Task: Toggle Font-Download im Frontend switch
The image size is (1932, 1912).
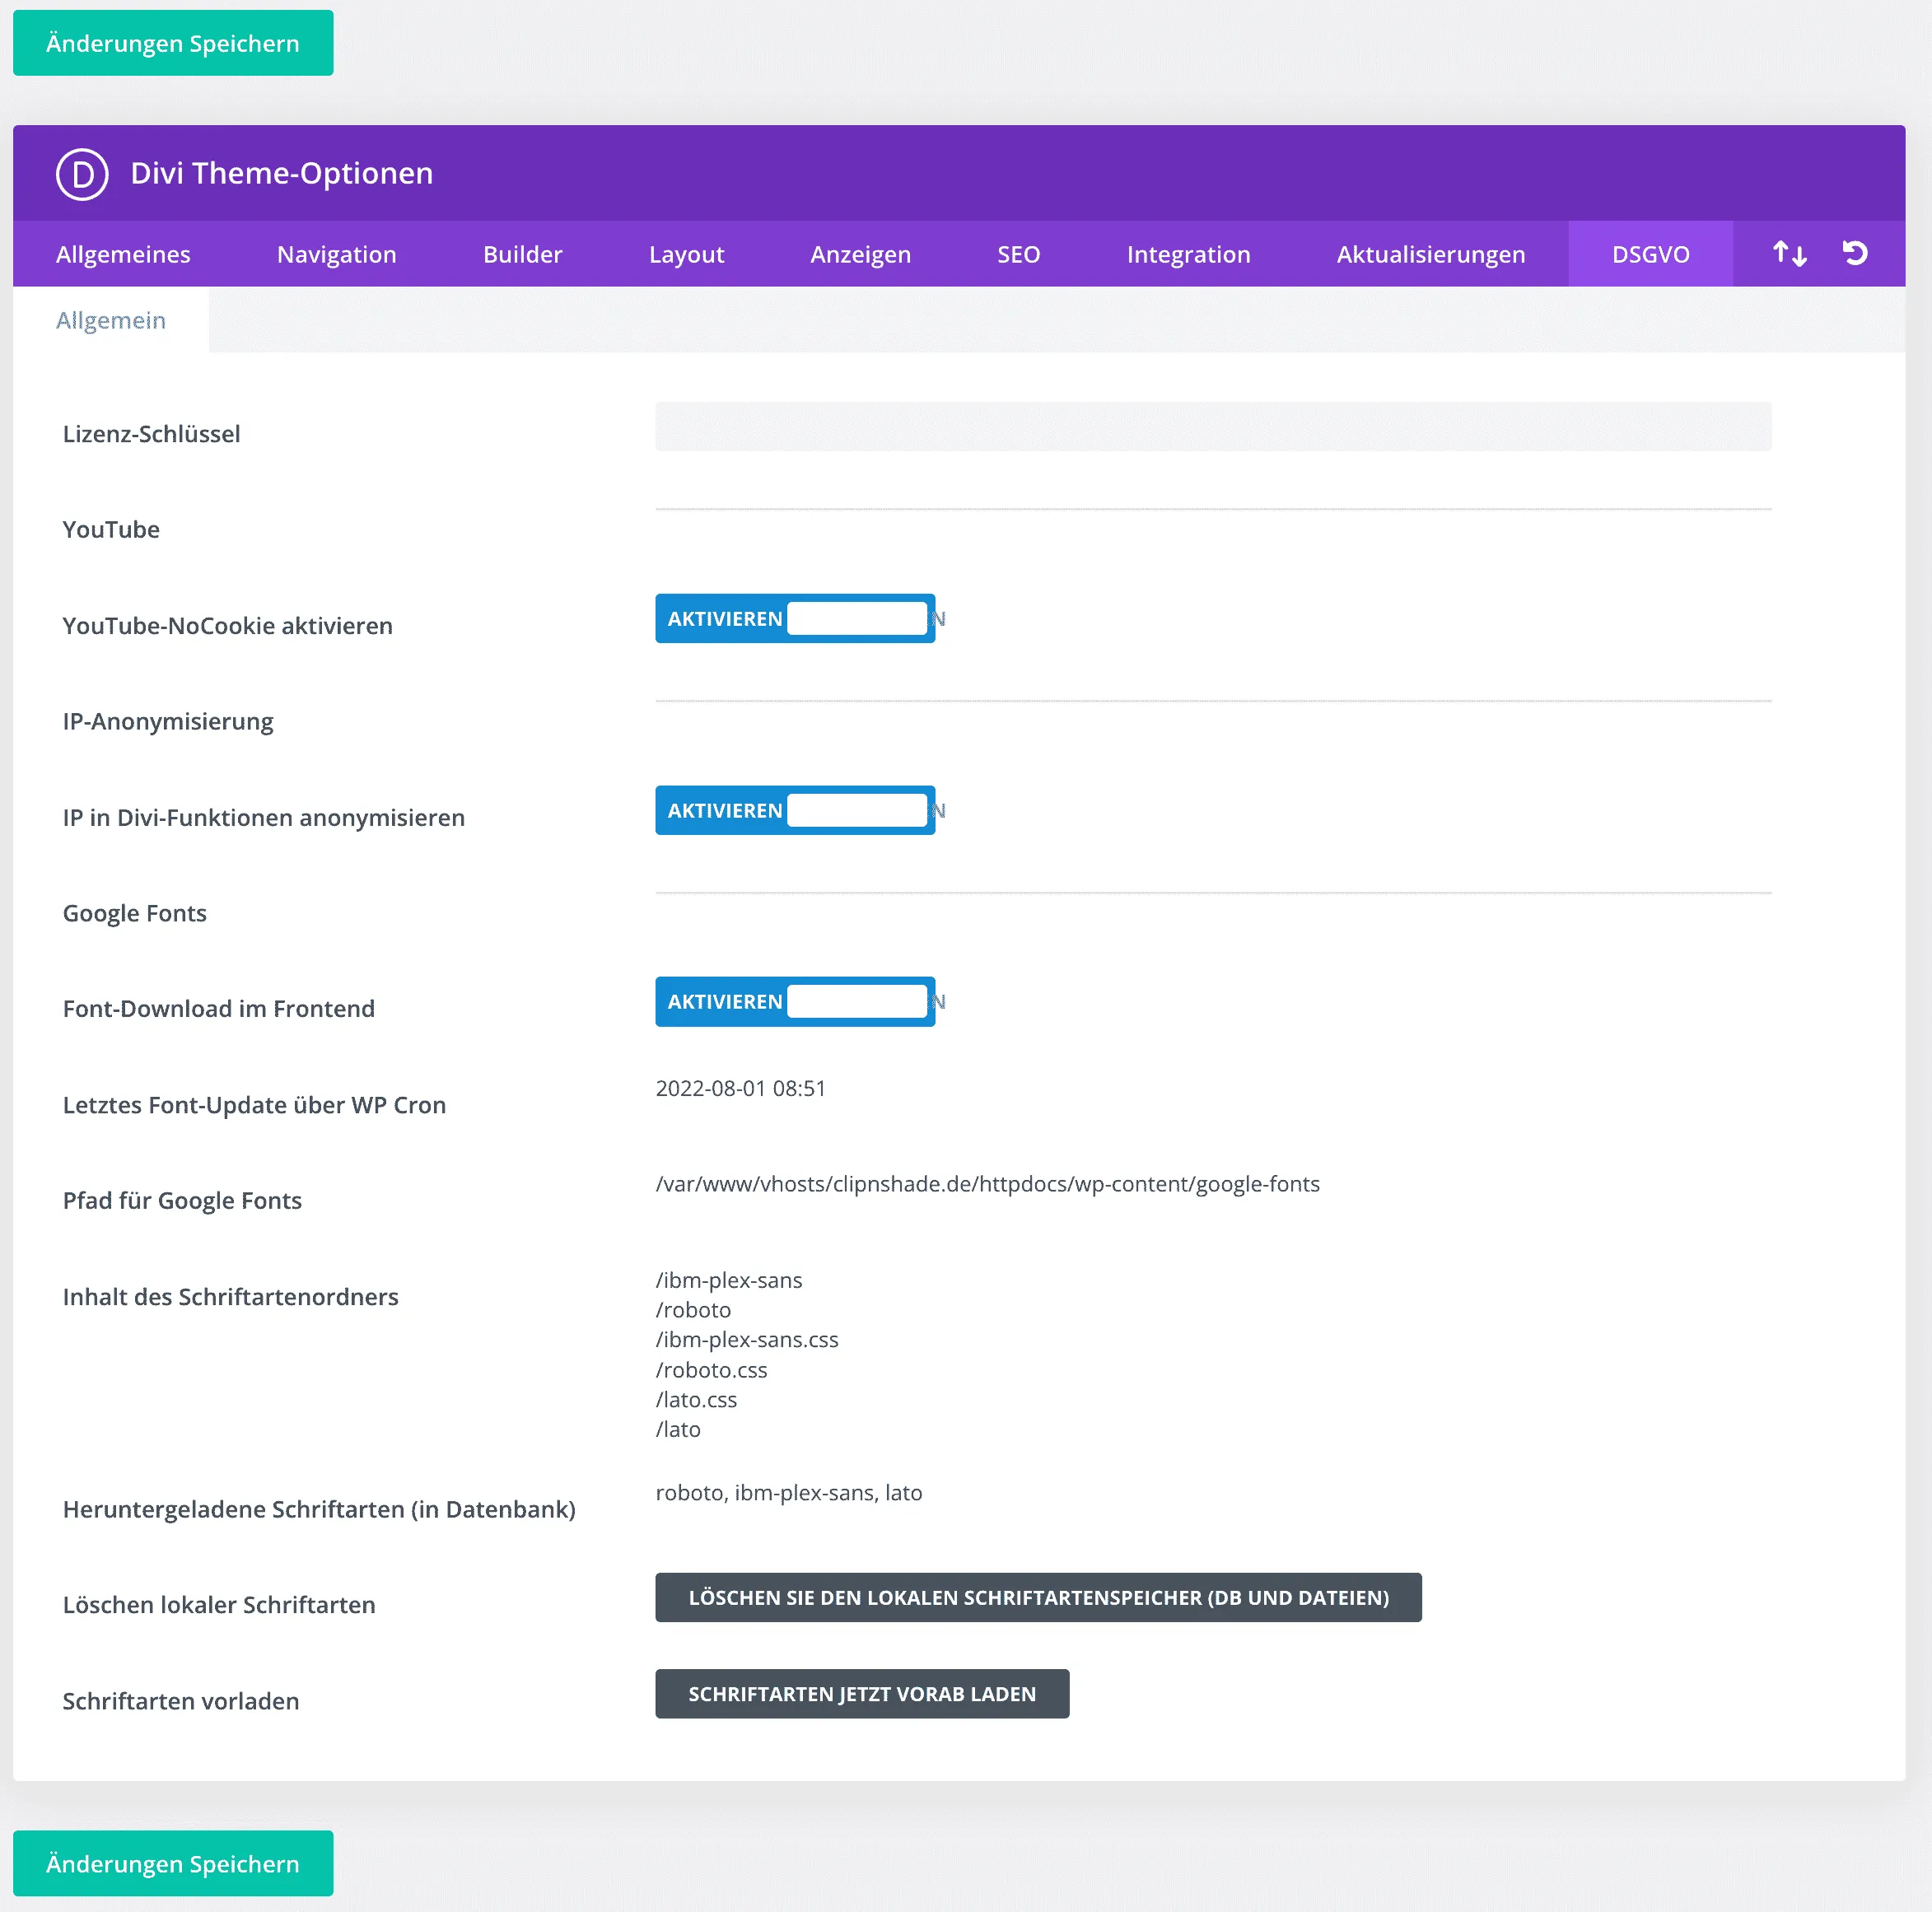Action: 795,1002
